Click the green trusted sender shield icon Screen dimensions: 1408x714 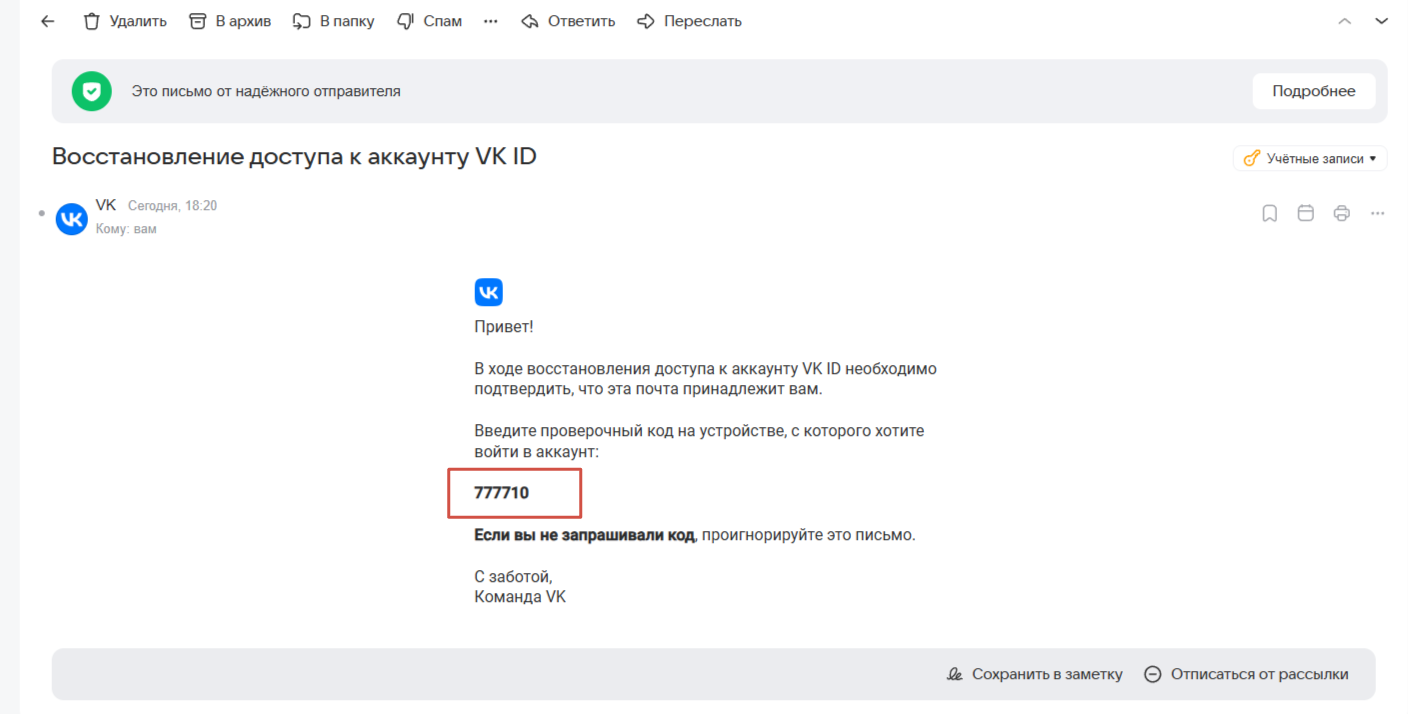91,91
